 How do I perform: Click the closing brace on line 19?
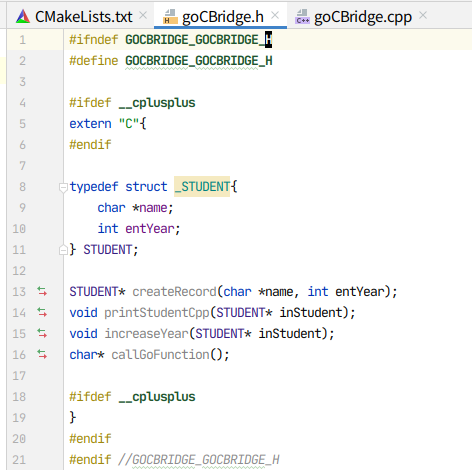(x=73, y=417)
